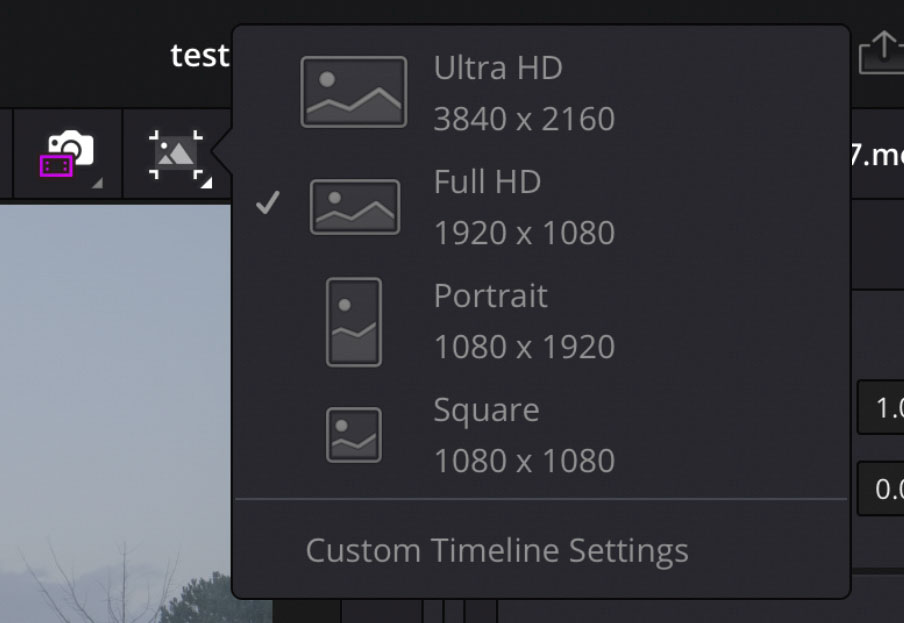Pick the Square 1080 x 1080 format
The image size is (904, 623).
(x=541, y=435)
